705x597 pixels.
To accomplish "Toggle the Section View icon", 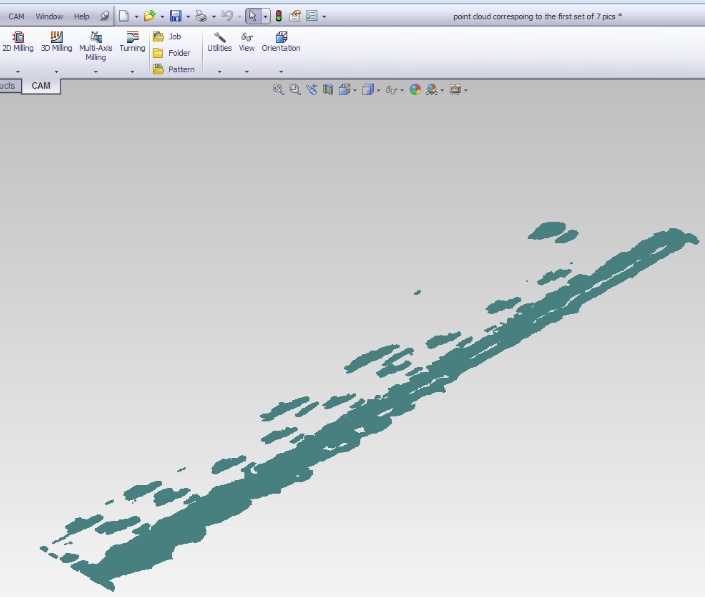I will click(x=328, y=90).
